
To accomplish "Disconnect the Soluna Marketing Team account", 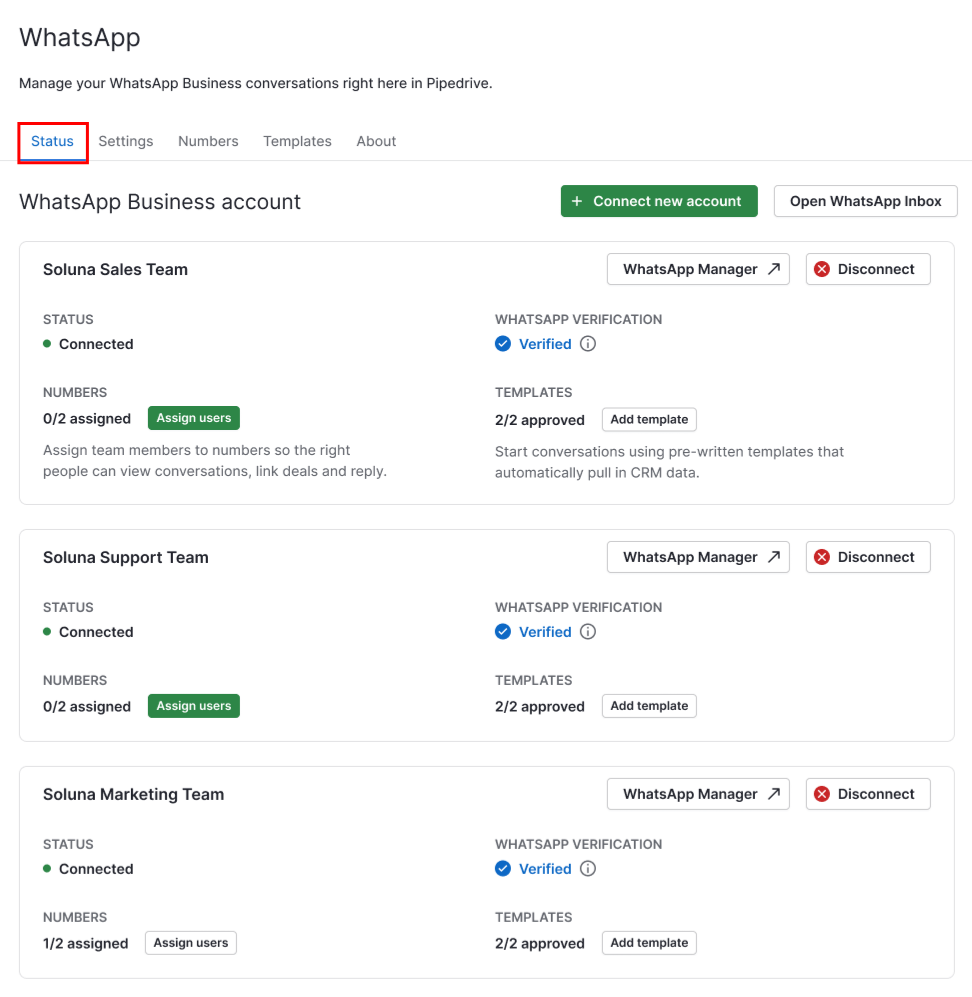I will tap(868, 794).
